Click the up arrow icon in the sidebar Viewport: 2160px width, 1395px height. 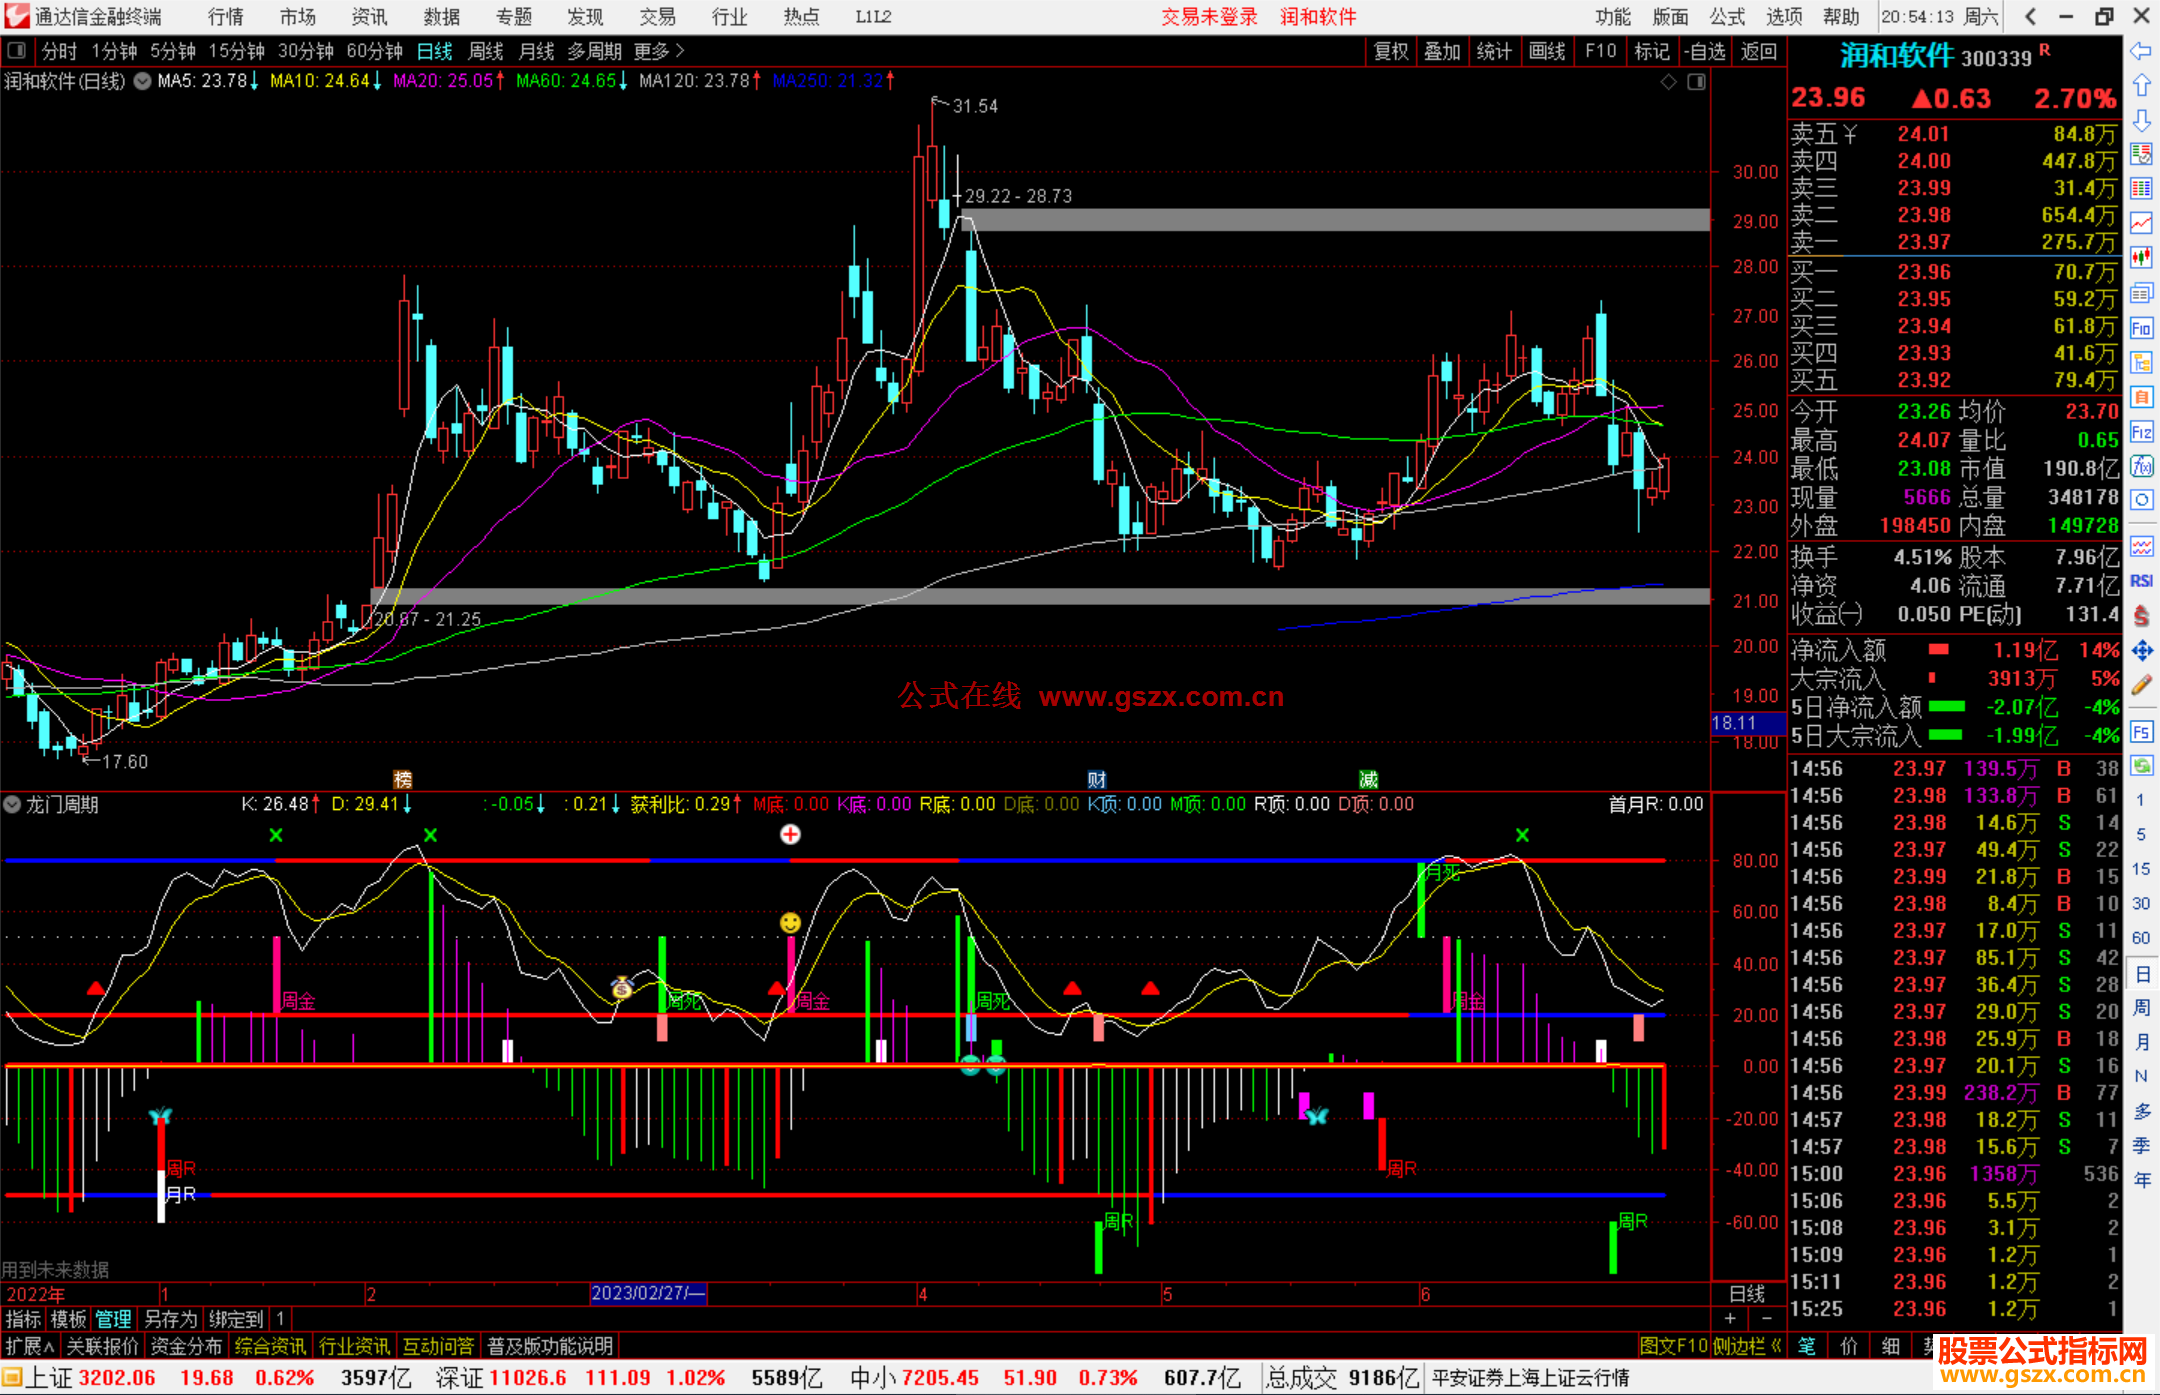[x=2141, y=86]
